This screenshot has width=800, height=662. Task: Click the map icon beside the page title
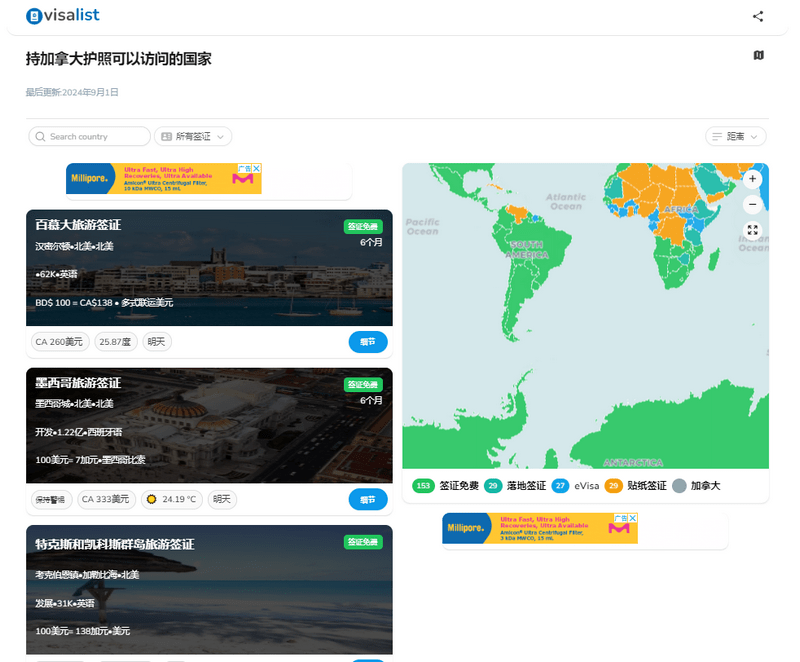(x=761, y=57)
